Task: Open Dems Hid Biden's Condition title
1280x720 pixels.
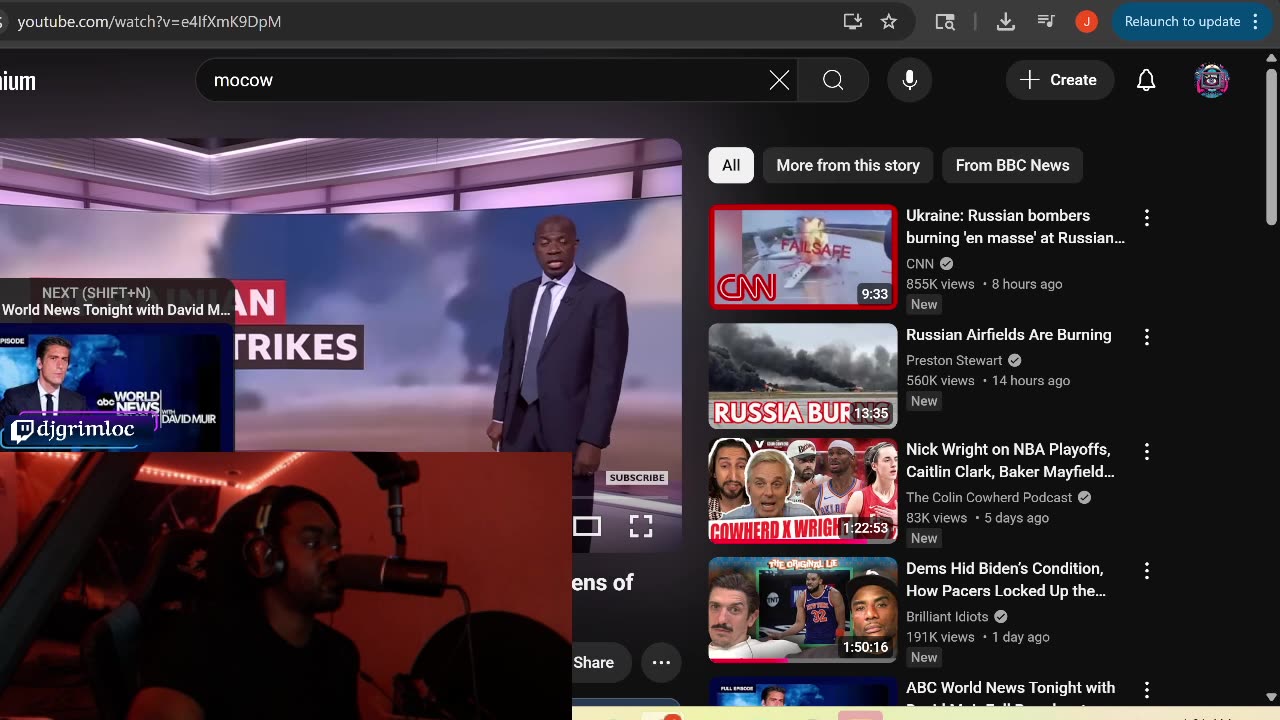Action: click(x=1006, y=580)
